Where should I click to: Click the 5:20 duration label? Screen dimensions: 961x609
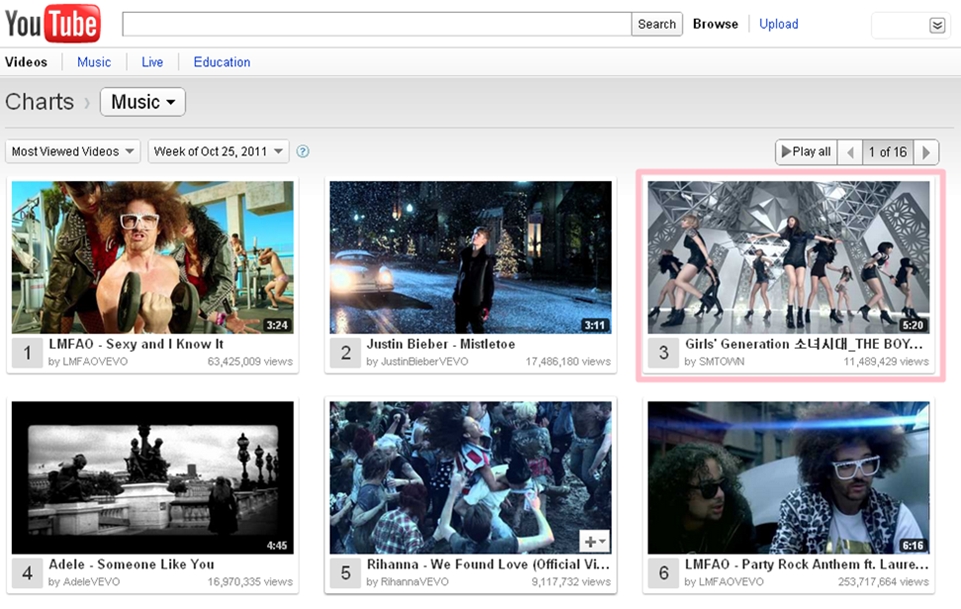(x=913, y=325)
